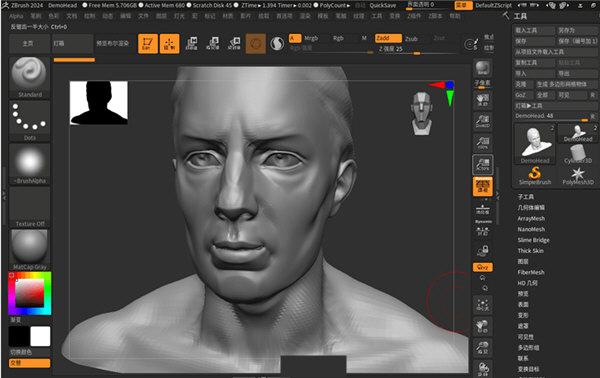The width and height of the screenshot is (600, 378).
Task: Select the PolyMesh3D tool
Action: point(578,176)
